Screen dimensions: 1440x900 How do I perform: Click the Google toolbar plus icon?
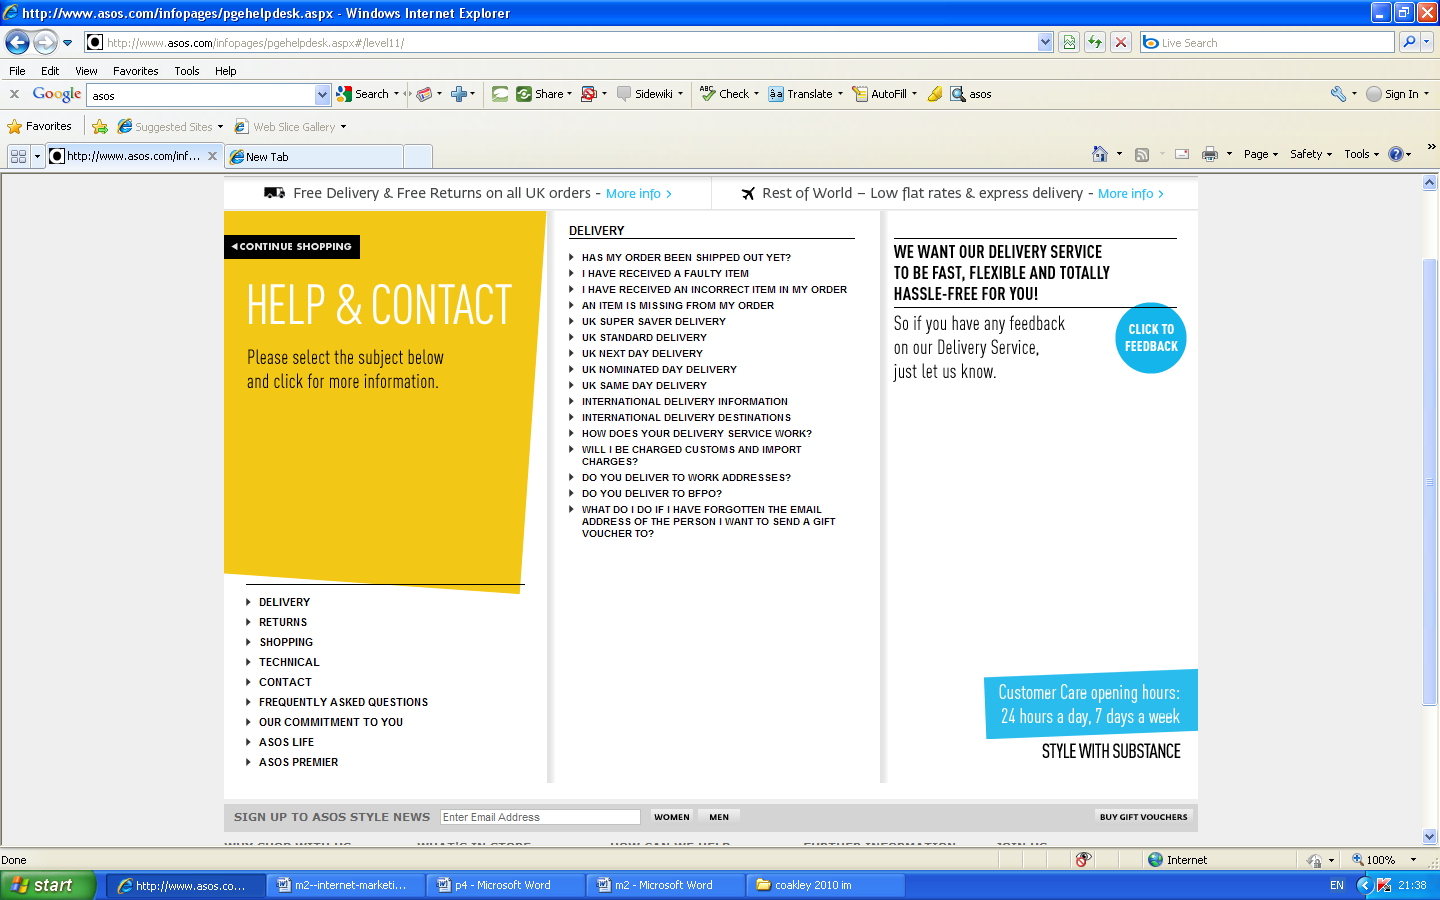pos(459,94)
